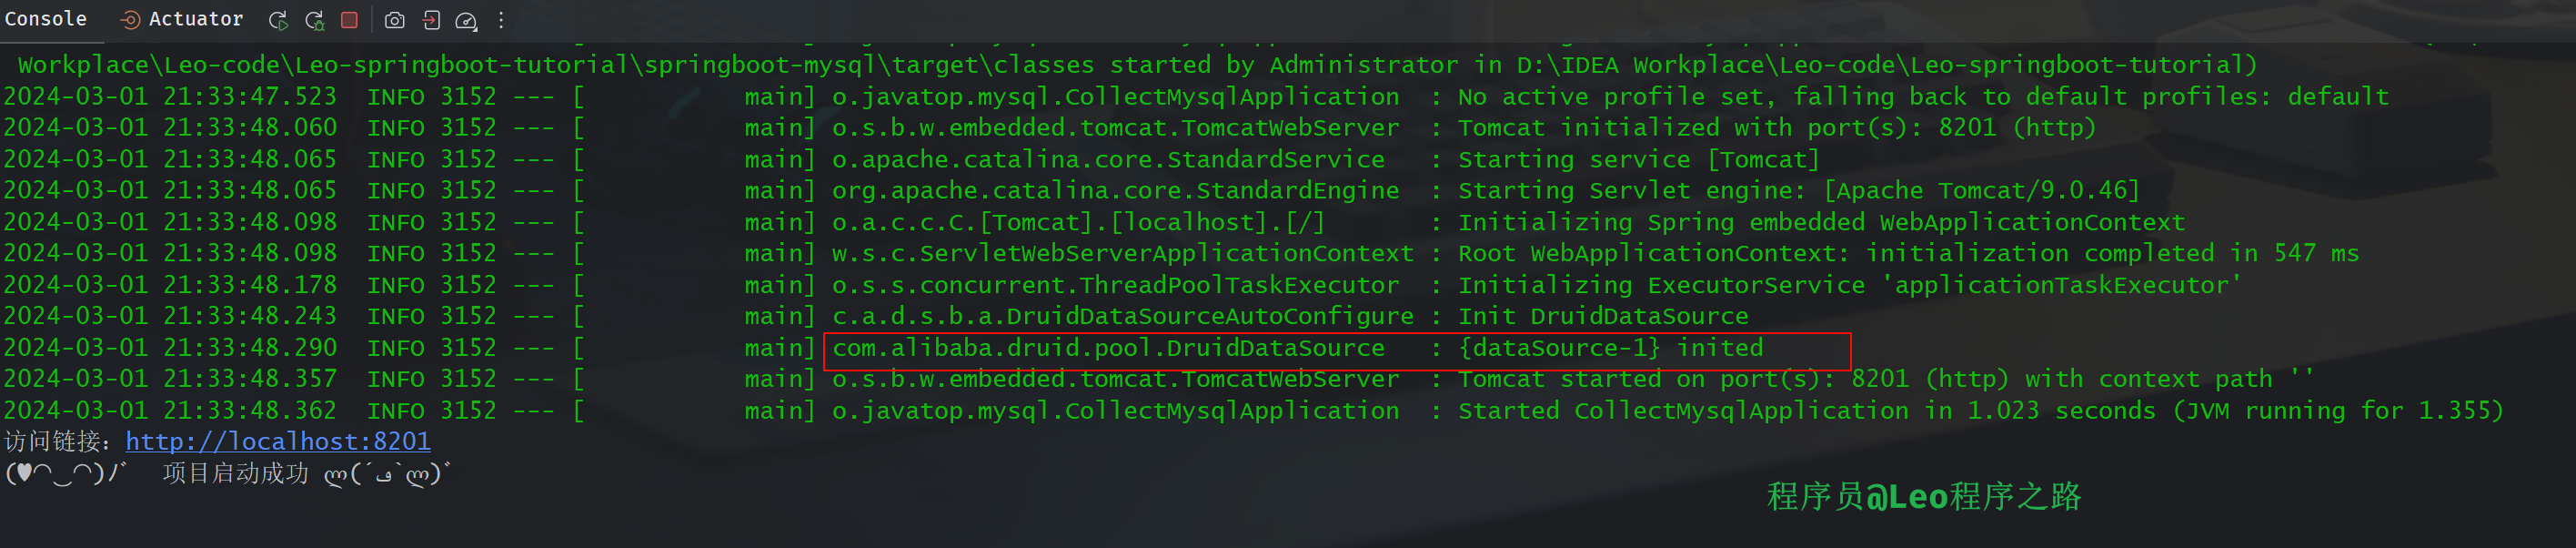Click the red stop square when highlighted
The height and width of the screenshot is (548, 2576).
(x=350, y=19)
